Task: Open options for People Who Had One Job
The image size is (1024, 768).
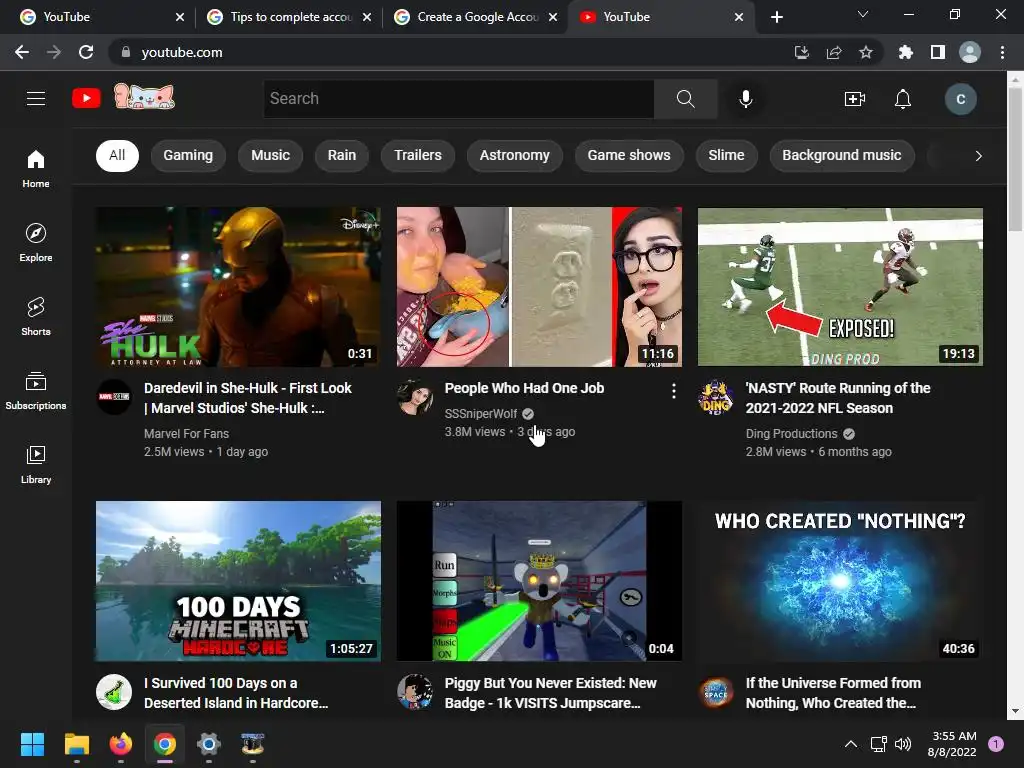Action: (x=673, y=391)
